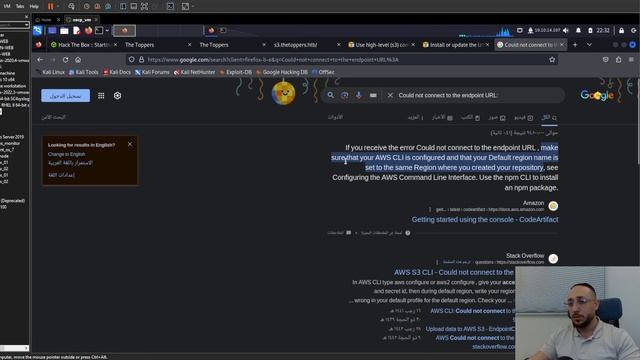Open the Help menu
This screenshot has width=640, height=360.
pos(34,6)
